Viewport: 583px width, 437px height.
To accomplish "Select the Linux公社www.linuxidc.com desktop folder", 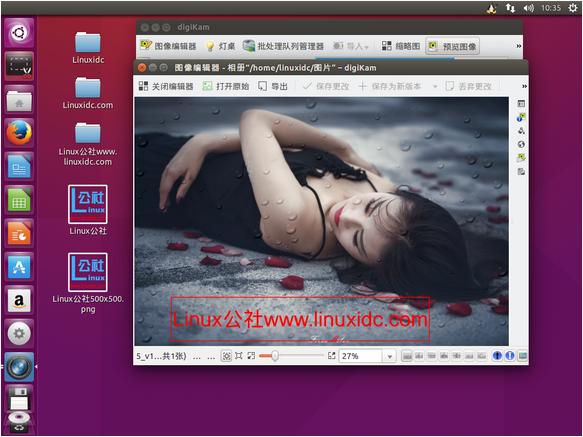I will 88,144.
